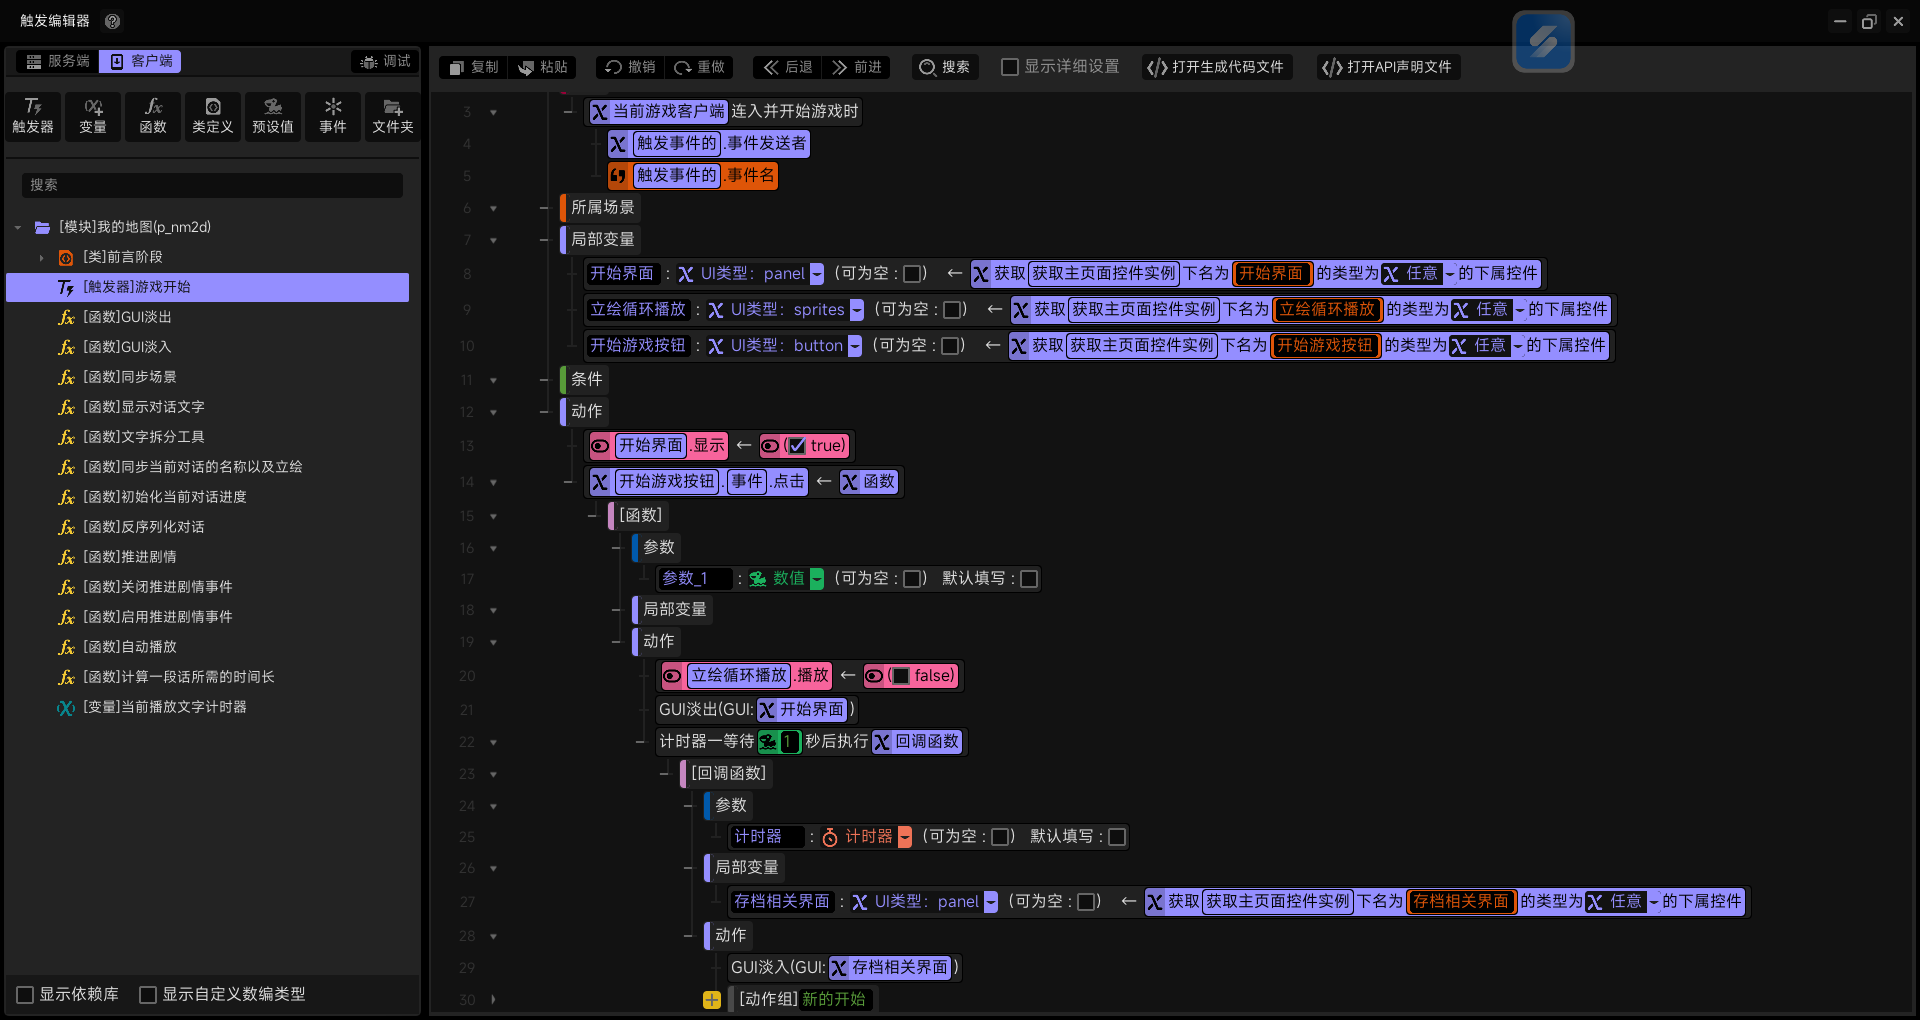The height and width of the screenshot is (1020, 1920).
Task: Click the 变量 (variable) tool icon
Action: pyautogui.click(x=93, y=116)
